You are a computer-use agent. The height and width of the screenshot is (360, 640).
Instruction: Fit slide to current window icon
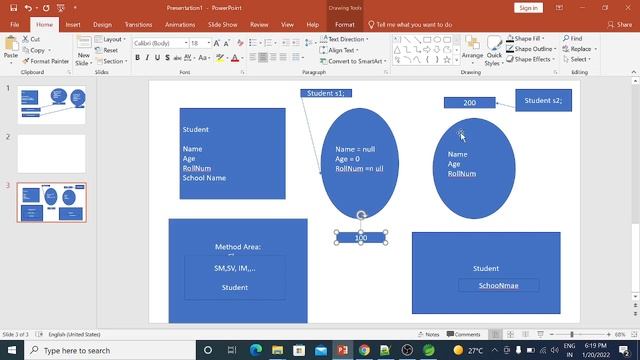click(x=634, y=334)
